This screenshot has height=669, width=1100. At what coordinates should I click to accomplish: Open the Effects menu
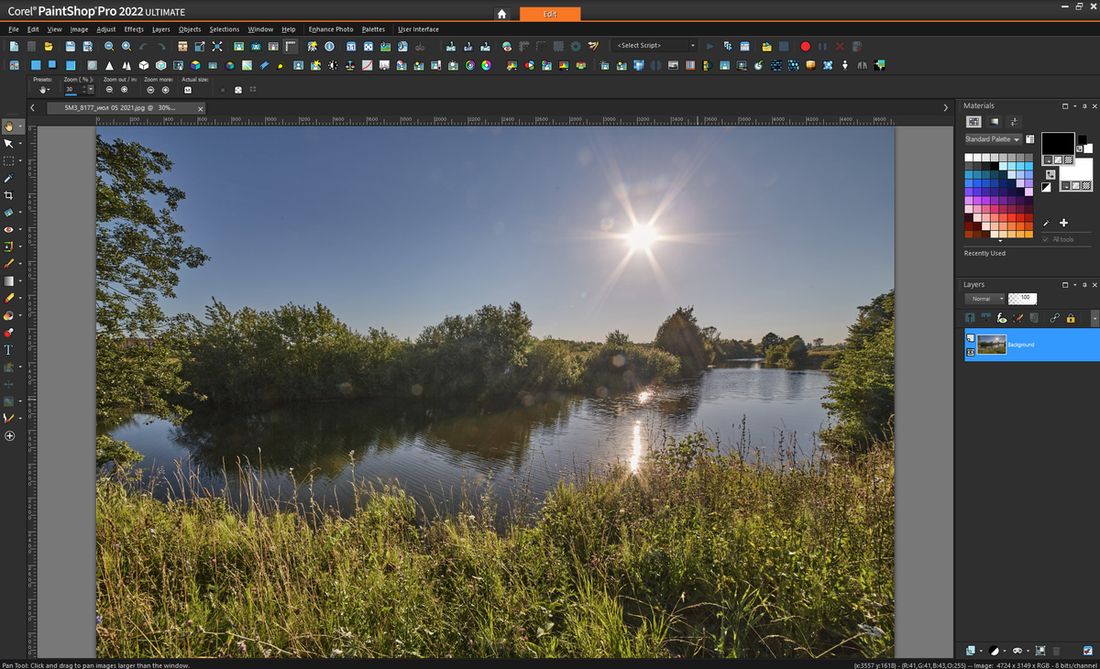point(133,29)
